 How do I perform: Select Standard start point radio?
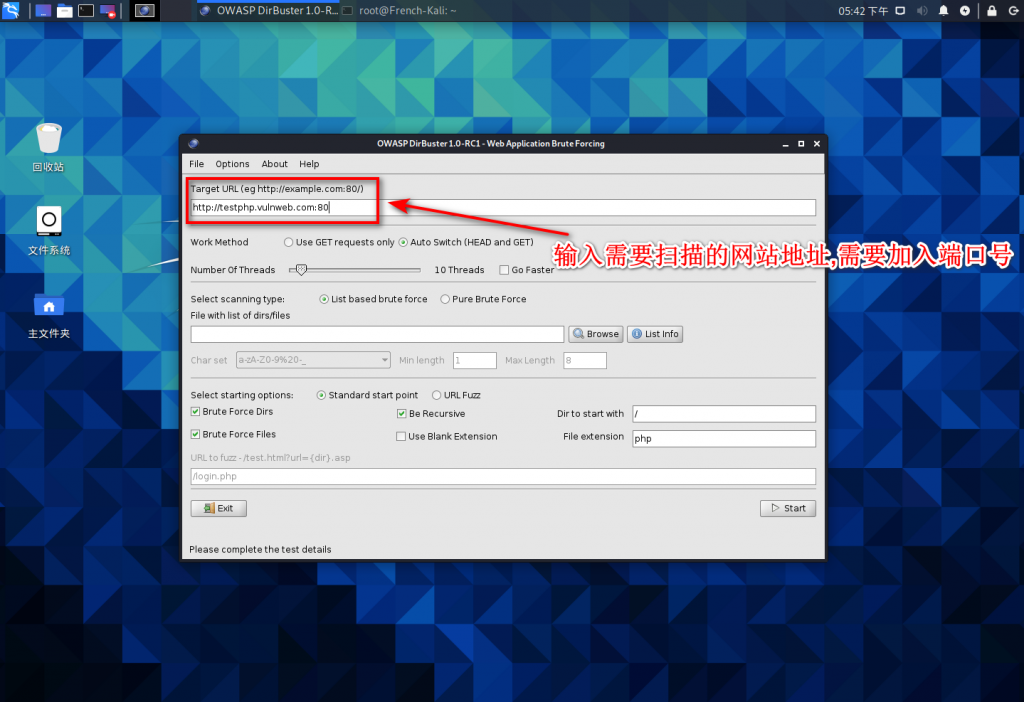[321, 395]
